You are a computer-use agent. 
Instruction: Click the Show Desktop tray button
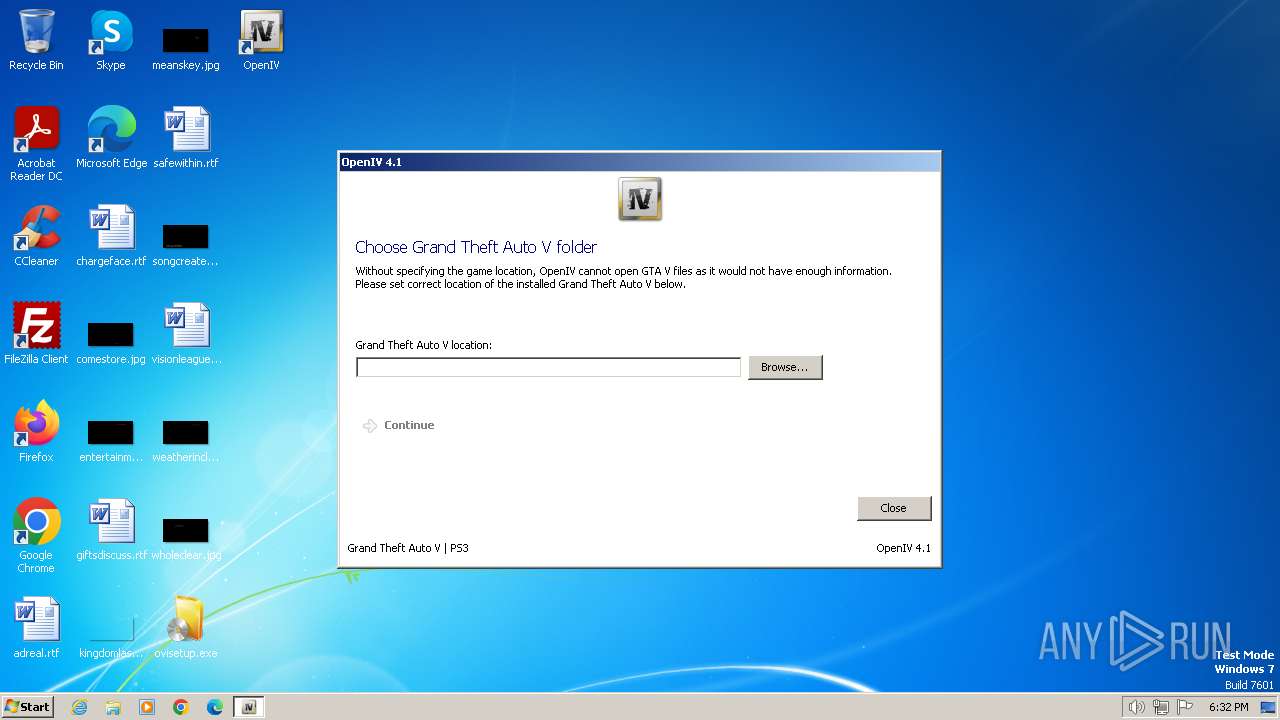1268,707
